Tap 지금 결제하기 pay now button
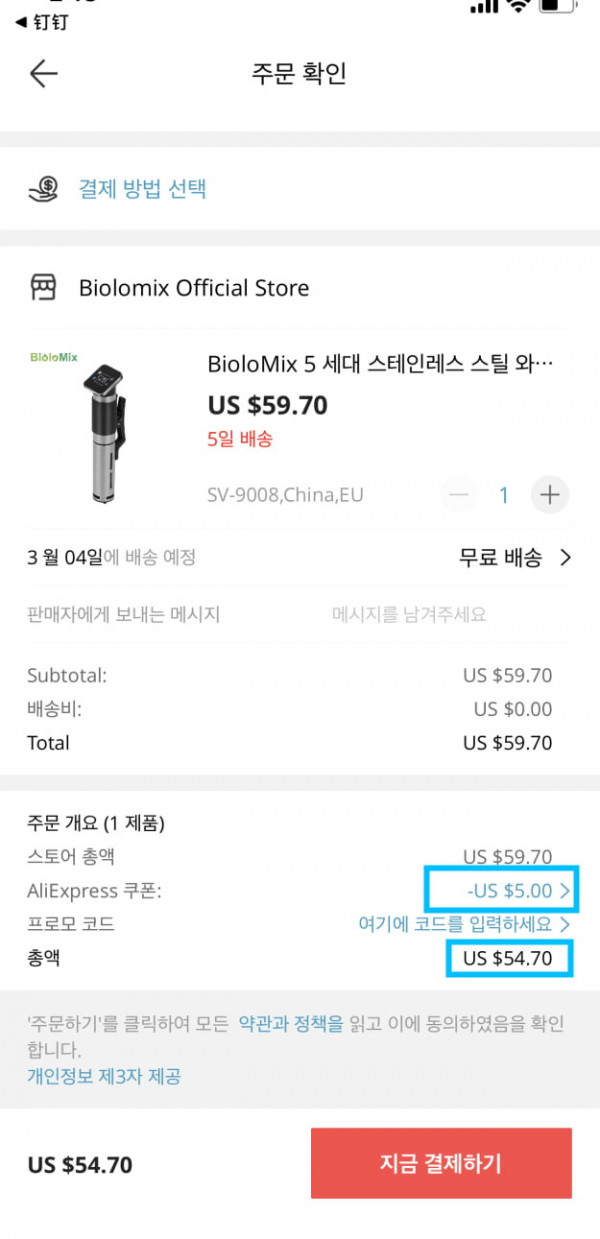The height and width of the screenshot is (1239, 600). 441,1163
